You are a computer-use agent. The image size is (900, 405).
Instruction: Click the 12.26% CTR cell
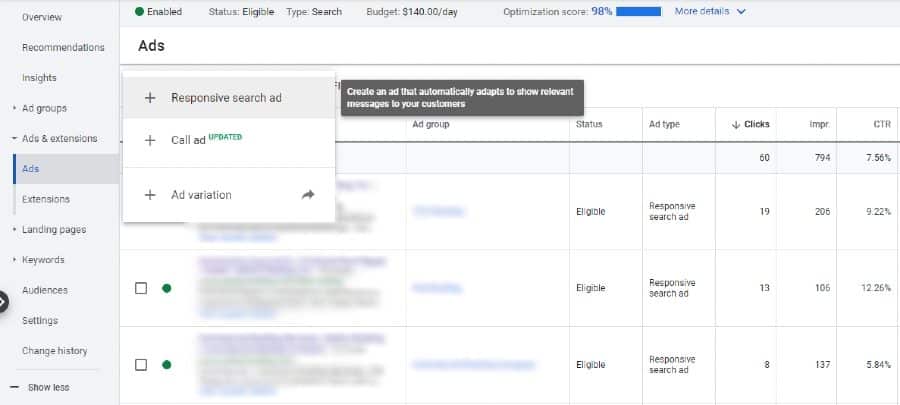[876, 288]
